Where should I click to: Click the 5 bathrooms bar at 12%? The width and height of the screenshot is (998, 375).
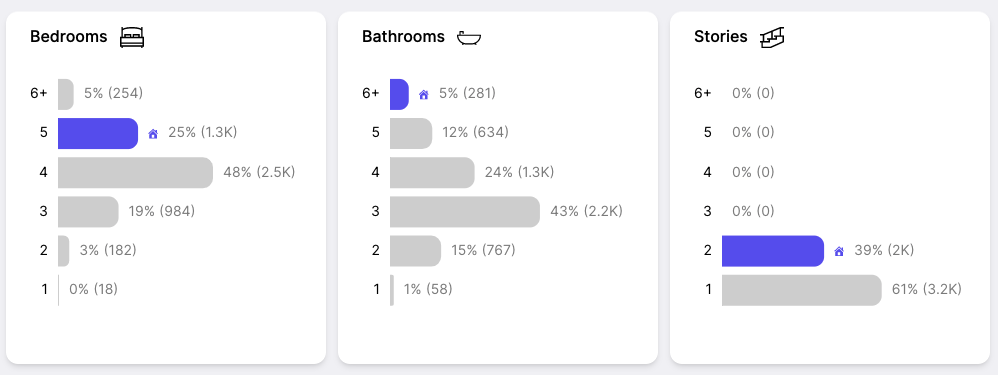411,133
